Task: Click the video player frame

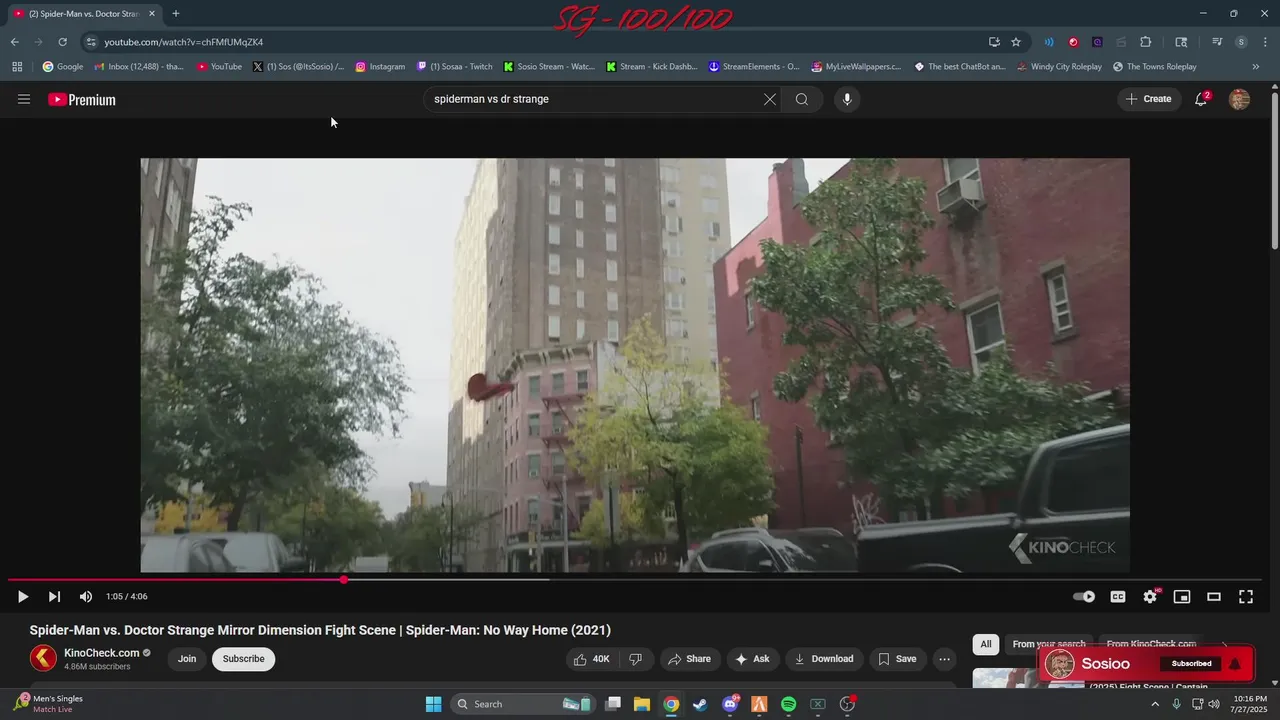Action: pos(635,365)
